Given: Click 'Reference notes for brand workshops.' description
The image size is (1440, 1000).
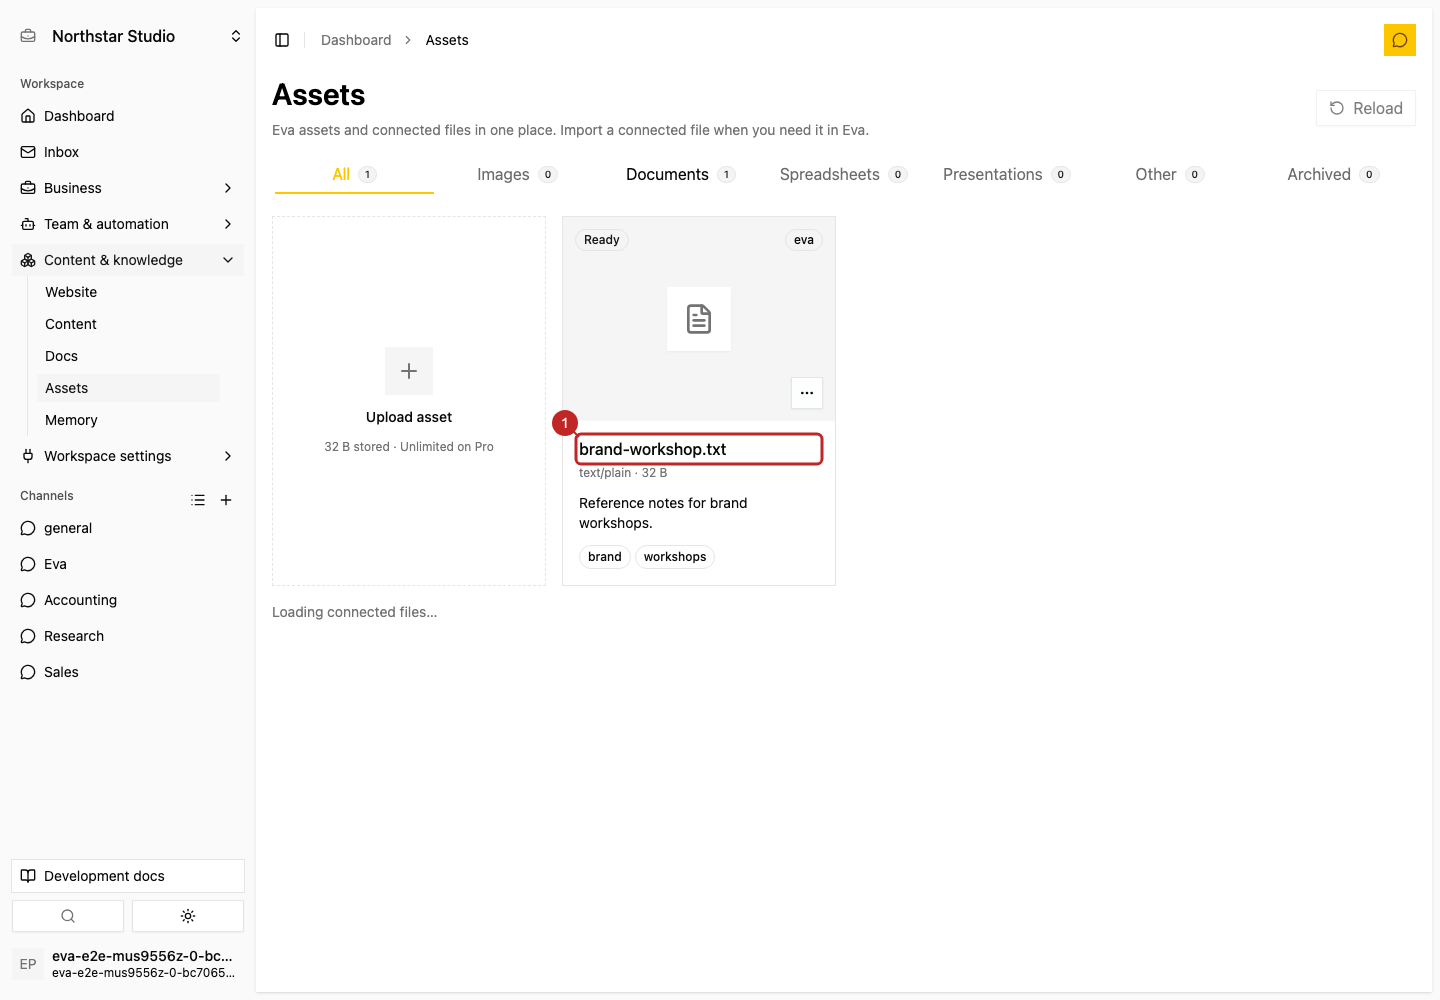Looking at the screenshot, I should pos(663,513).
